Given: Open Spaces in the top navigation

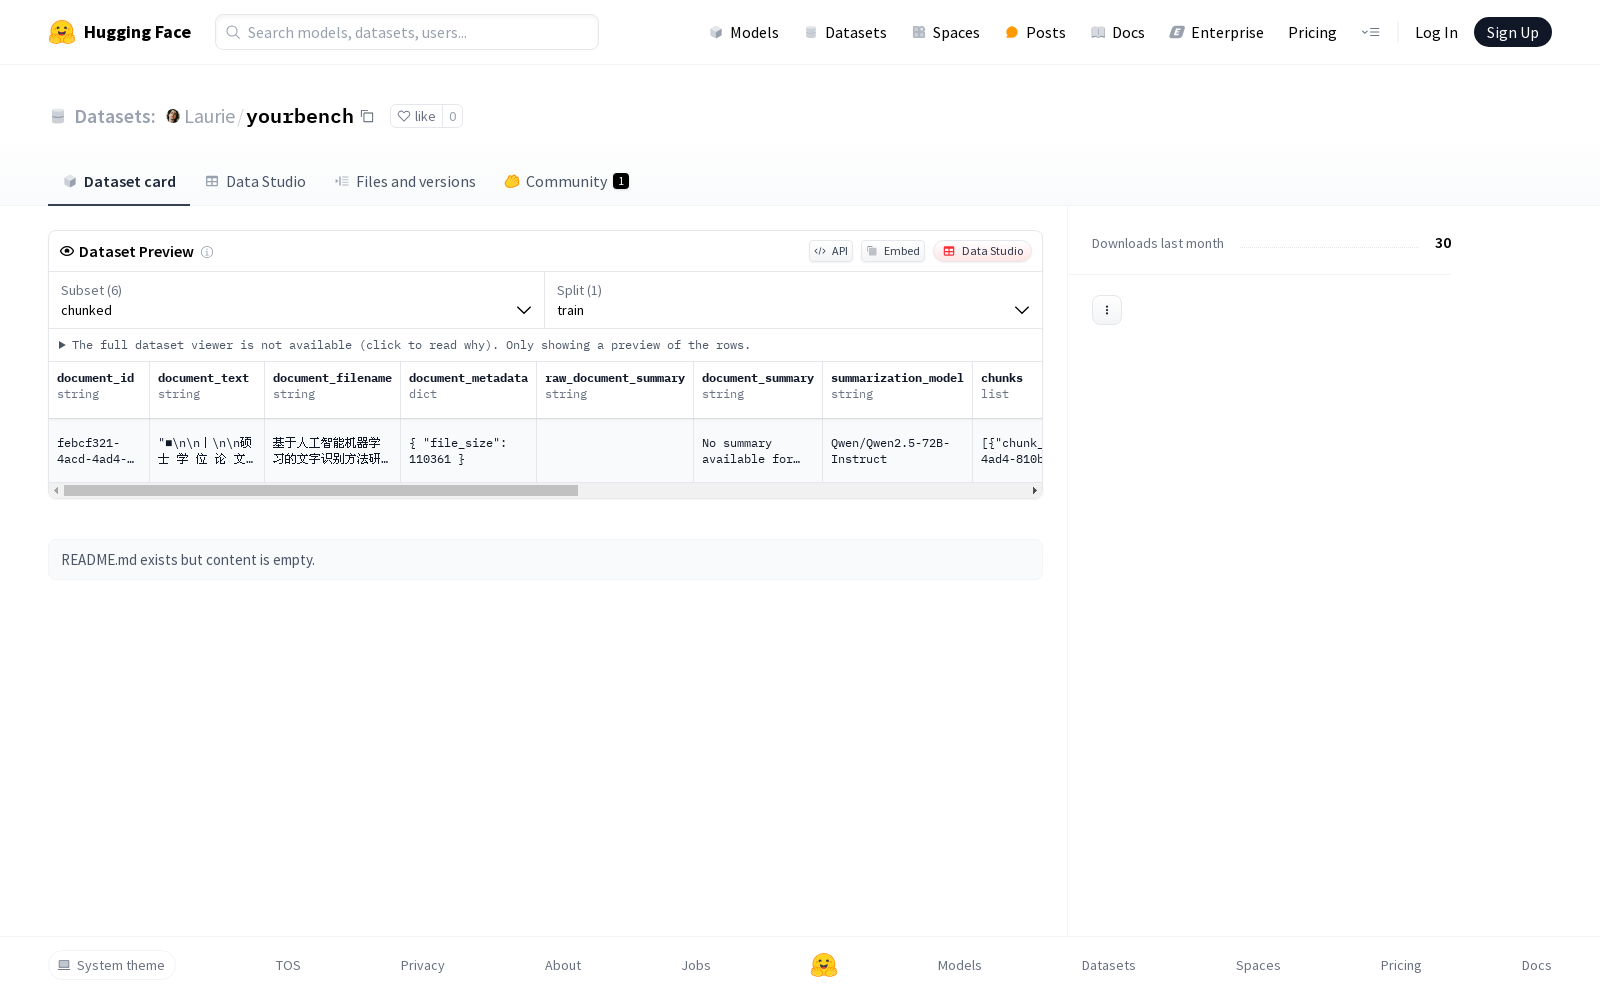Looking at the screenshot, I should coord(946,32).
